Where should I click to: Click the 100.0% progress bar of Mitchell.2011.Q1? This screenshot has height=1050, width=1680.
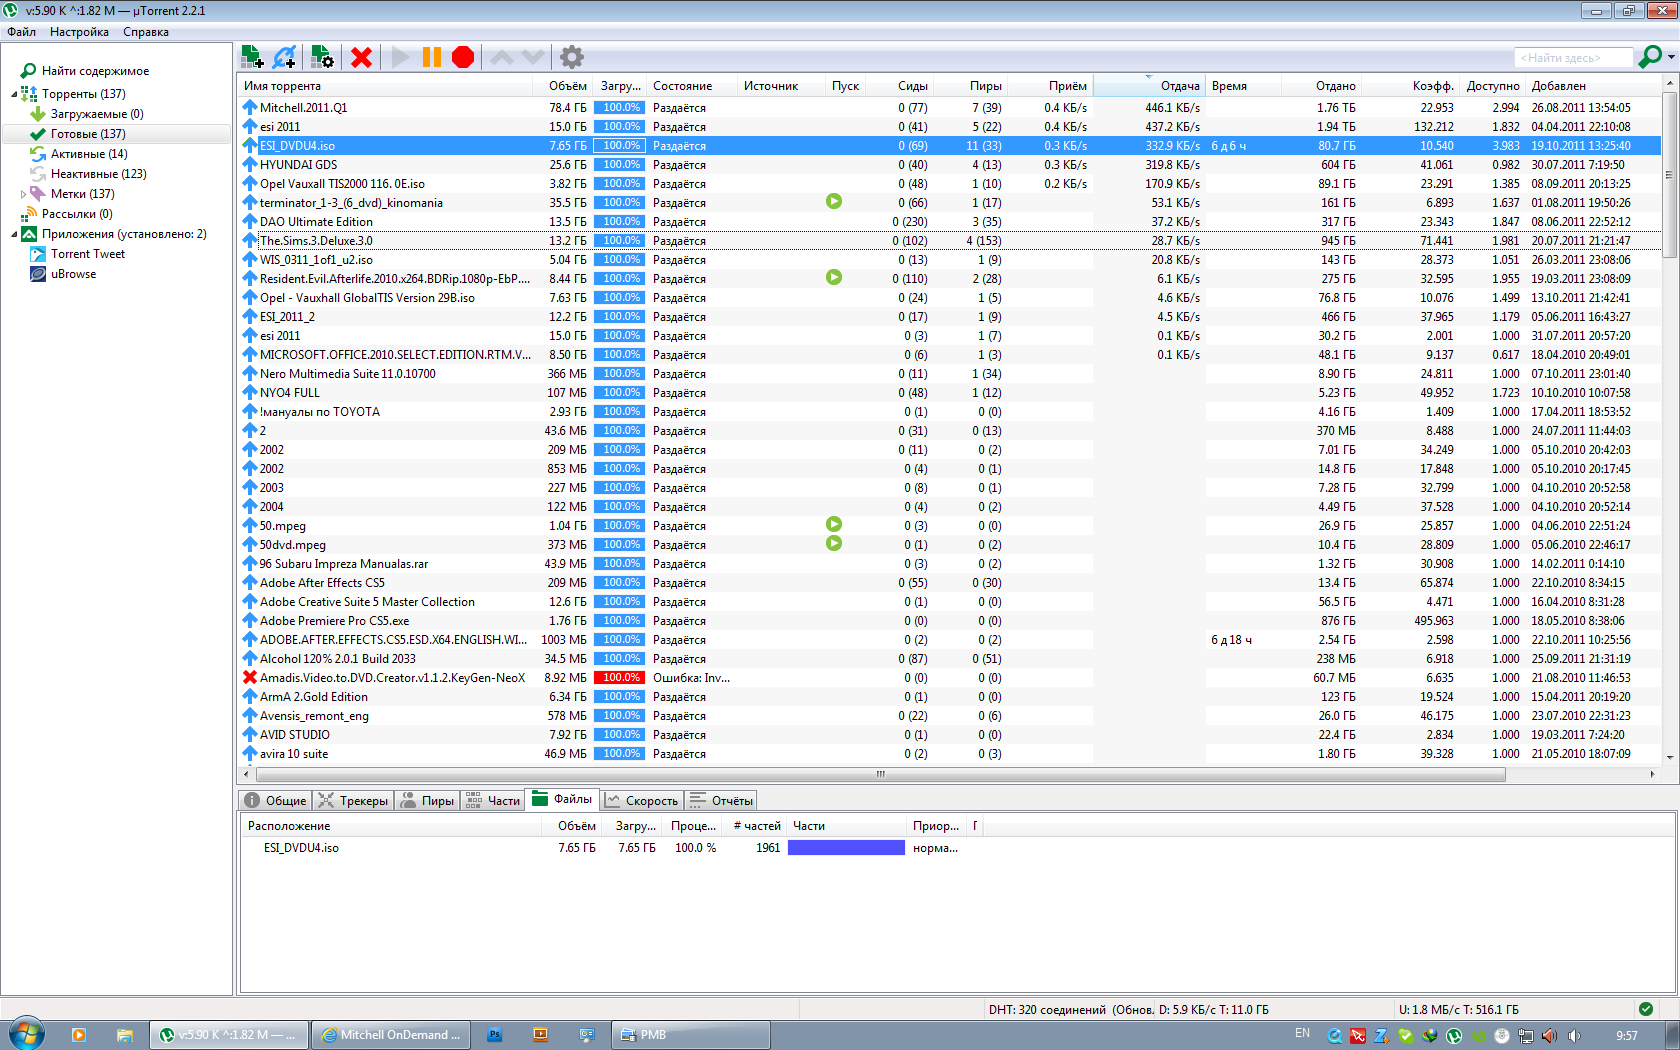tap(621, 108)
